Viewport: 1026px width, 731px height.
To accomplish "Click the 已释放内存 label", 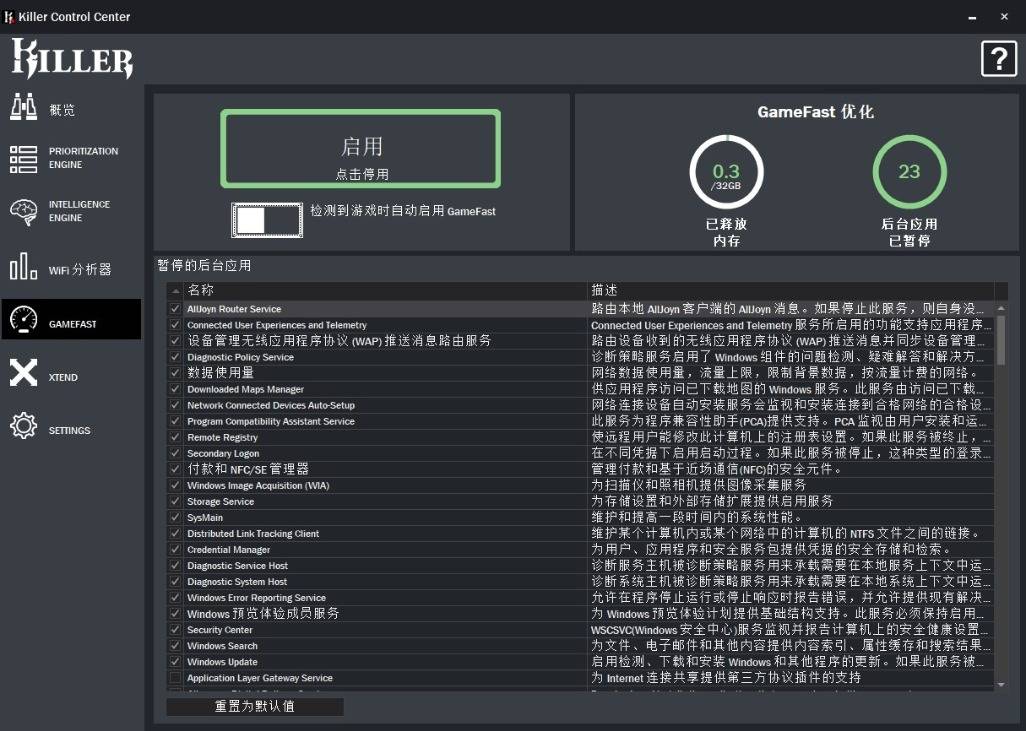I will tap(726, 232).
